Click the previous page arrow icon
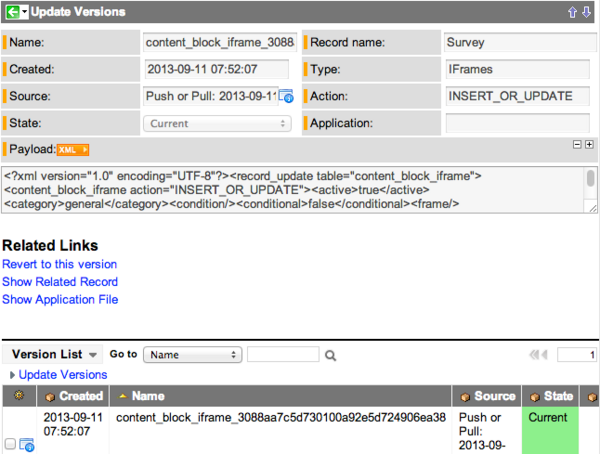Screen dimensions: 600x454 [545, 355]
